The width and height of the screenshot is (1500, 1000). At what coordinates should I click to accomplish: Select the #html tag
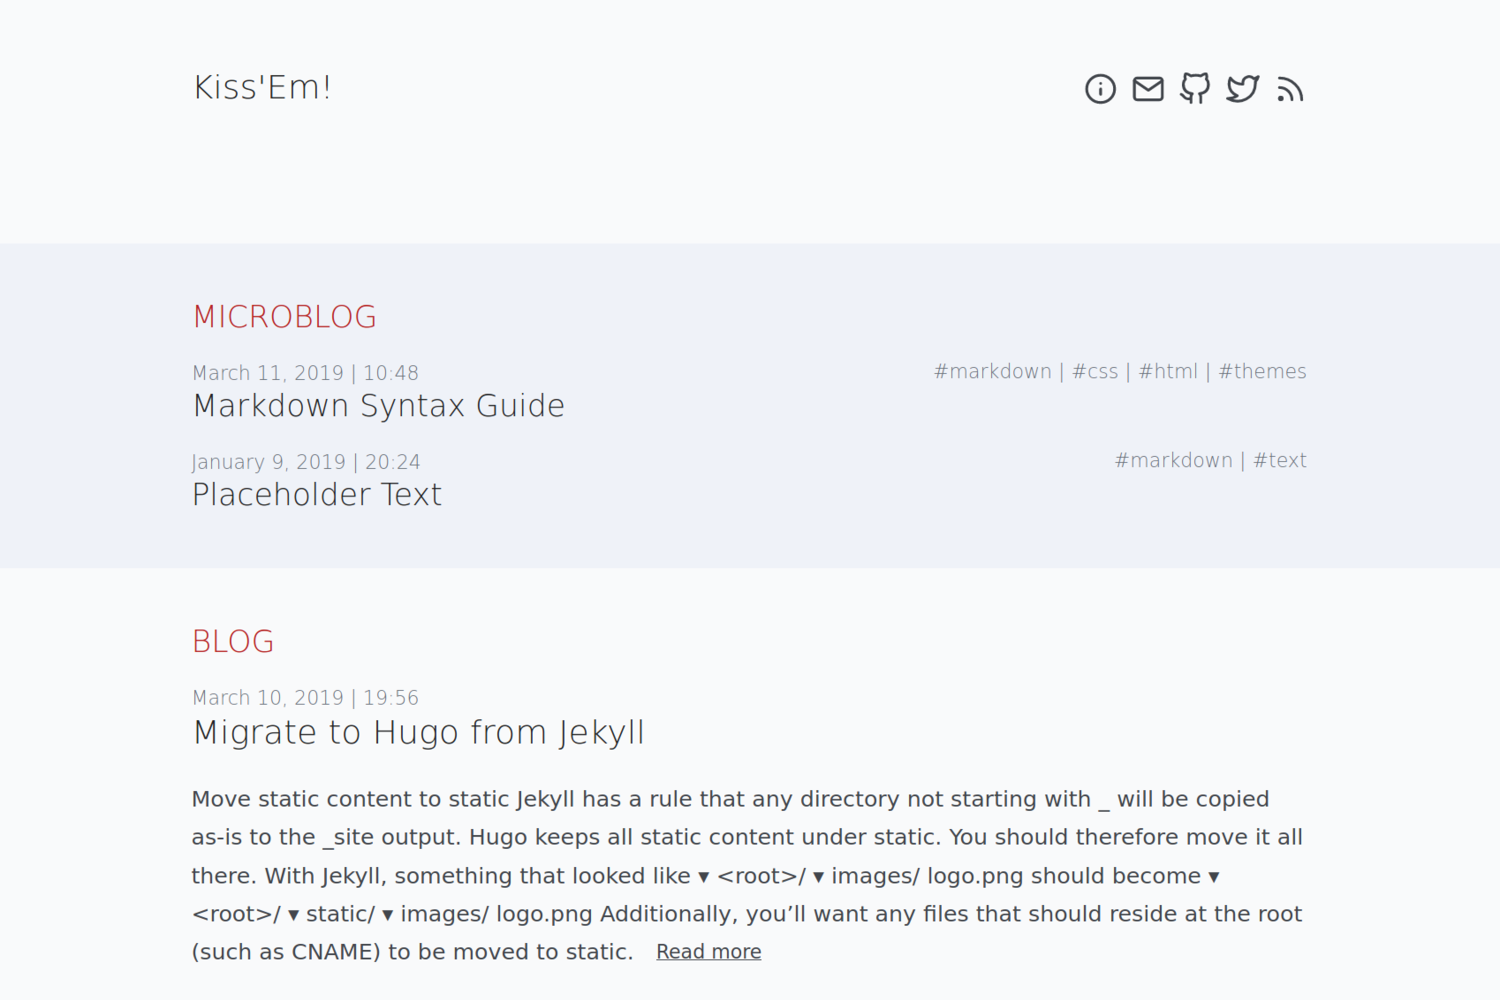pyautogui.click(x=1168, y=372)
